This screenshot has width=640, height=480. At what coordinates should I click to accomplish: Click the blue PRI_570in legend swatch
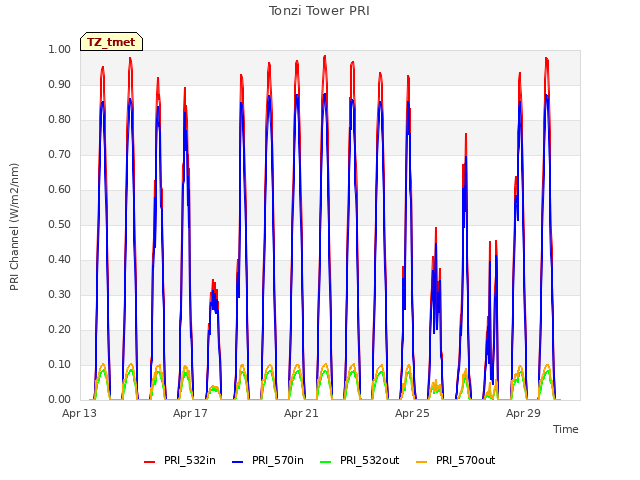coord(238,462)
